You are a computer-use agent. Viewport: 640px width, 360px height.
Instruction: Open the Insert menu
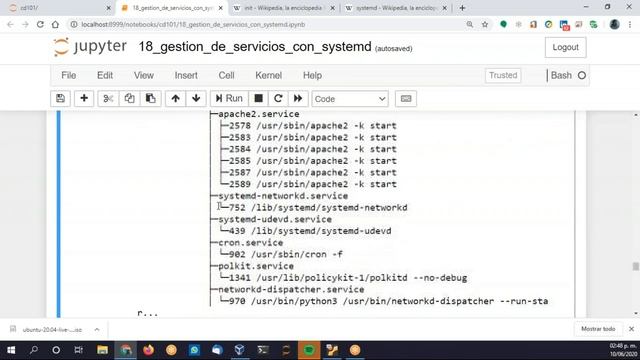click(186, 76)
